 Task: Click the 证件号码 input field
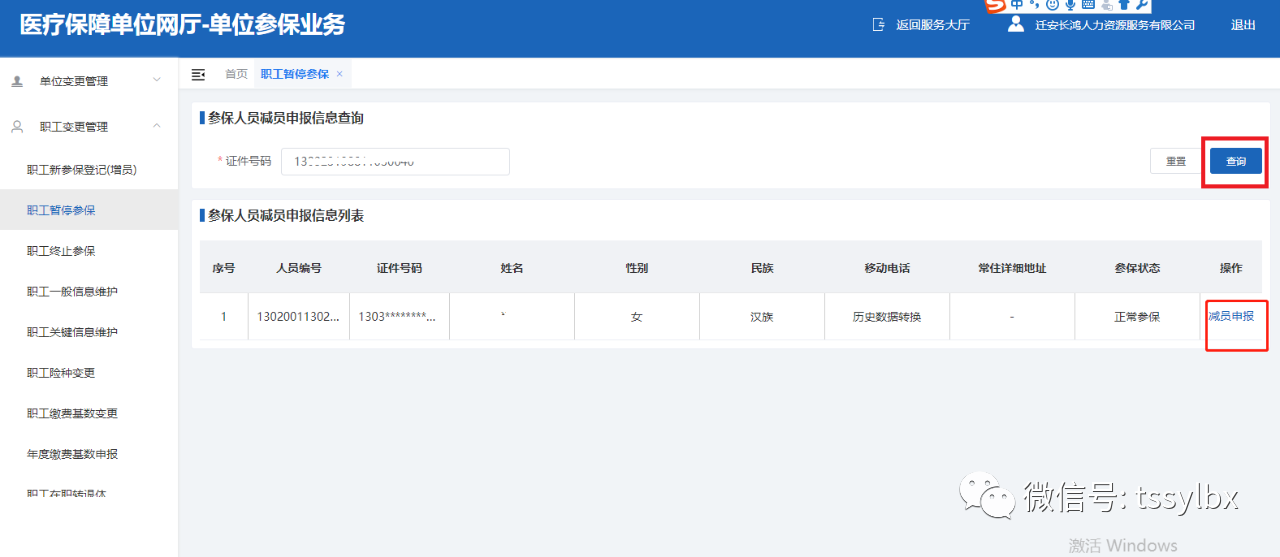coord(395,161)
